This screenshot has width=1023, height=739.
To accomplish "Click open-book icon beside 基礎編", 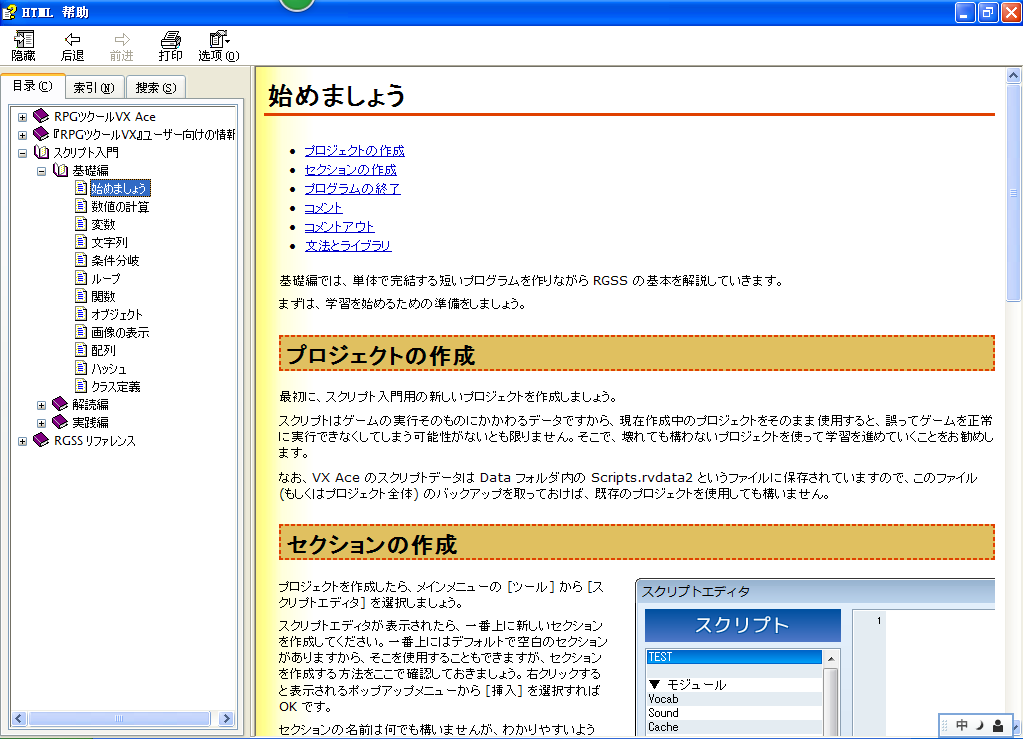I will (60, 170).
